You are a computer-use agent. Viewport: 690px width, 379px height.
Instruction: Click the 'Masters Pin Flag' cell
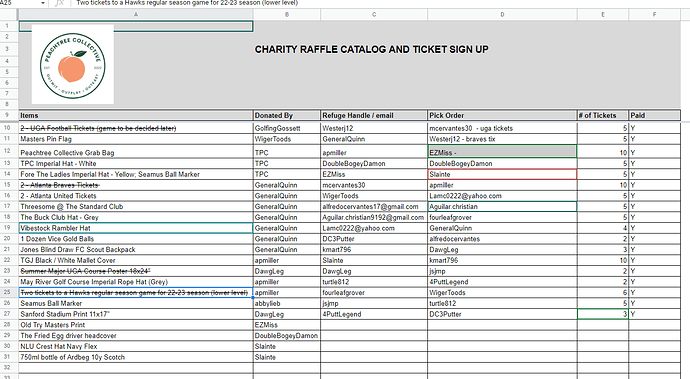pos(136,139)
